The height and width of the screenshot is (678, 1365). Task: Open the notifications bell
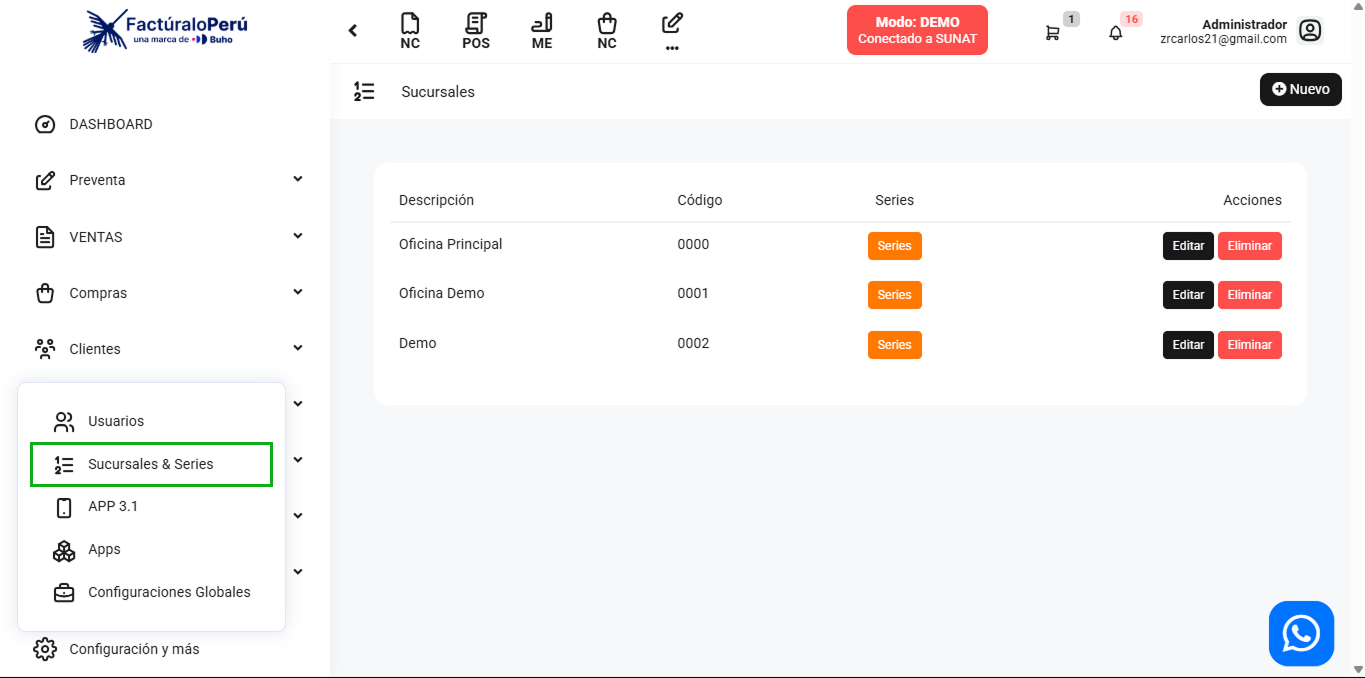point(1116,33)
